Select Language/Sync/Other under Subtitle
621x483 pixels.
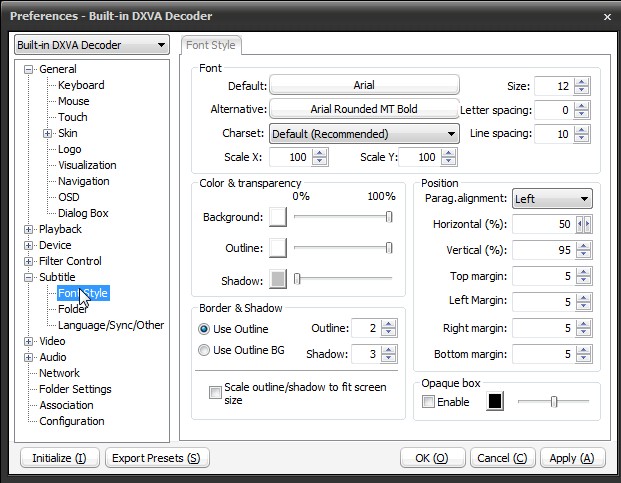click(111, 325)
